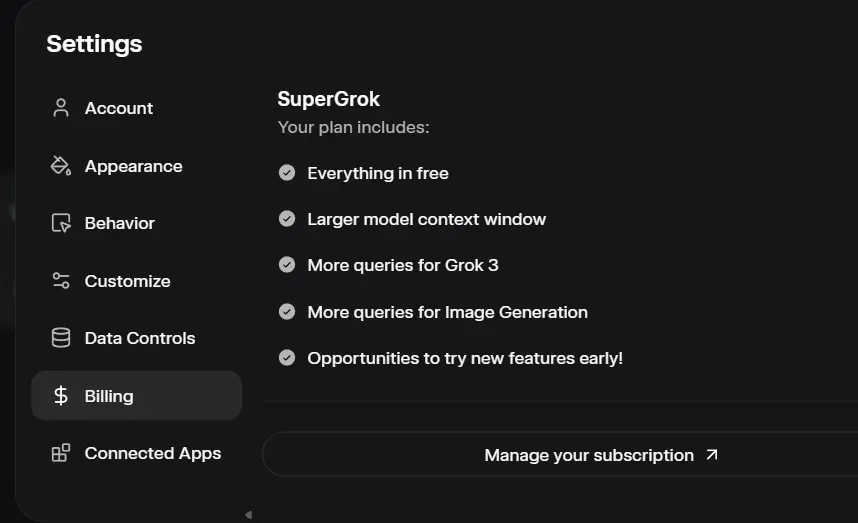Click the Everything in free checkmark
This screenshot has height=523, width=858.
287,173
